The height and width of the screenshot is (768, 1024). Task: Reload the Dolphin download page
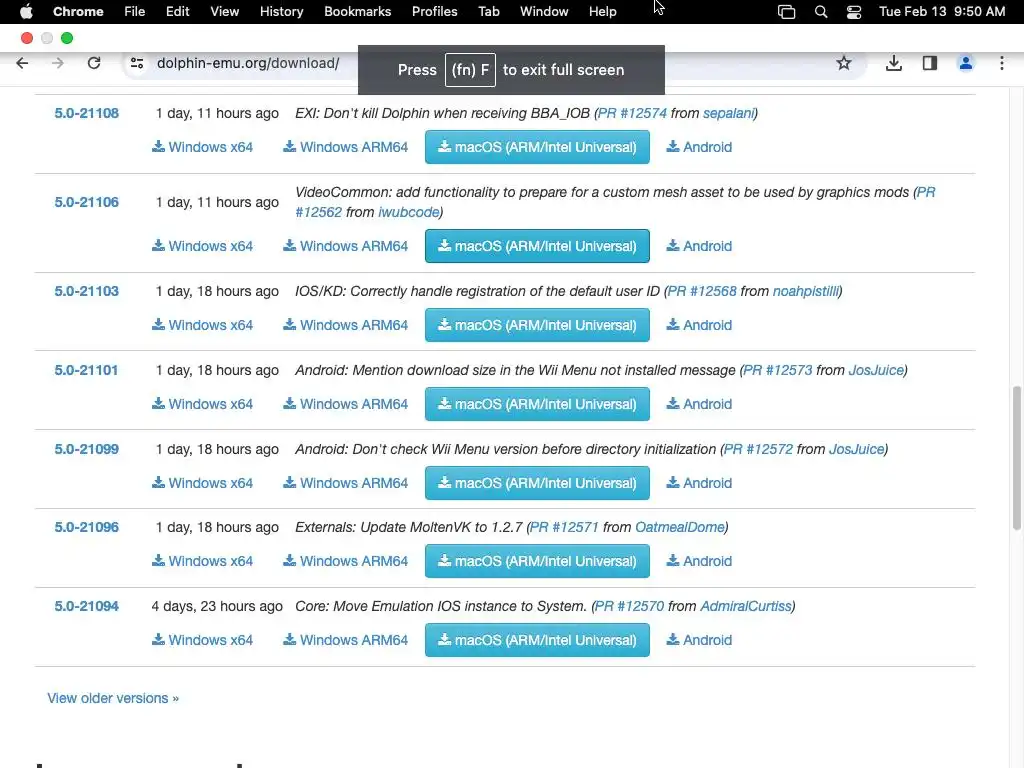(94, 63)
